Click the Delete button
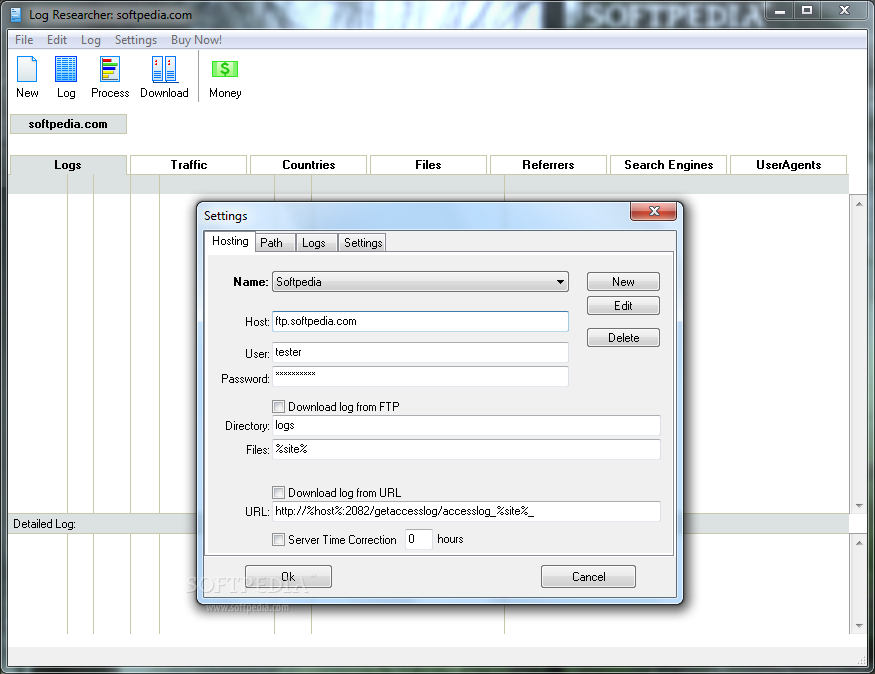Screen dimensions: 875x674 coord(623,338)
